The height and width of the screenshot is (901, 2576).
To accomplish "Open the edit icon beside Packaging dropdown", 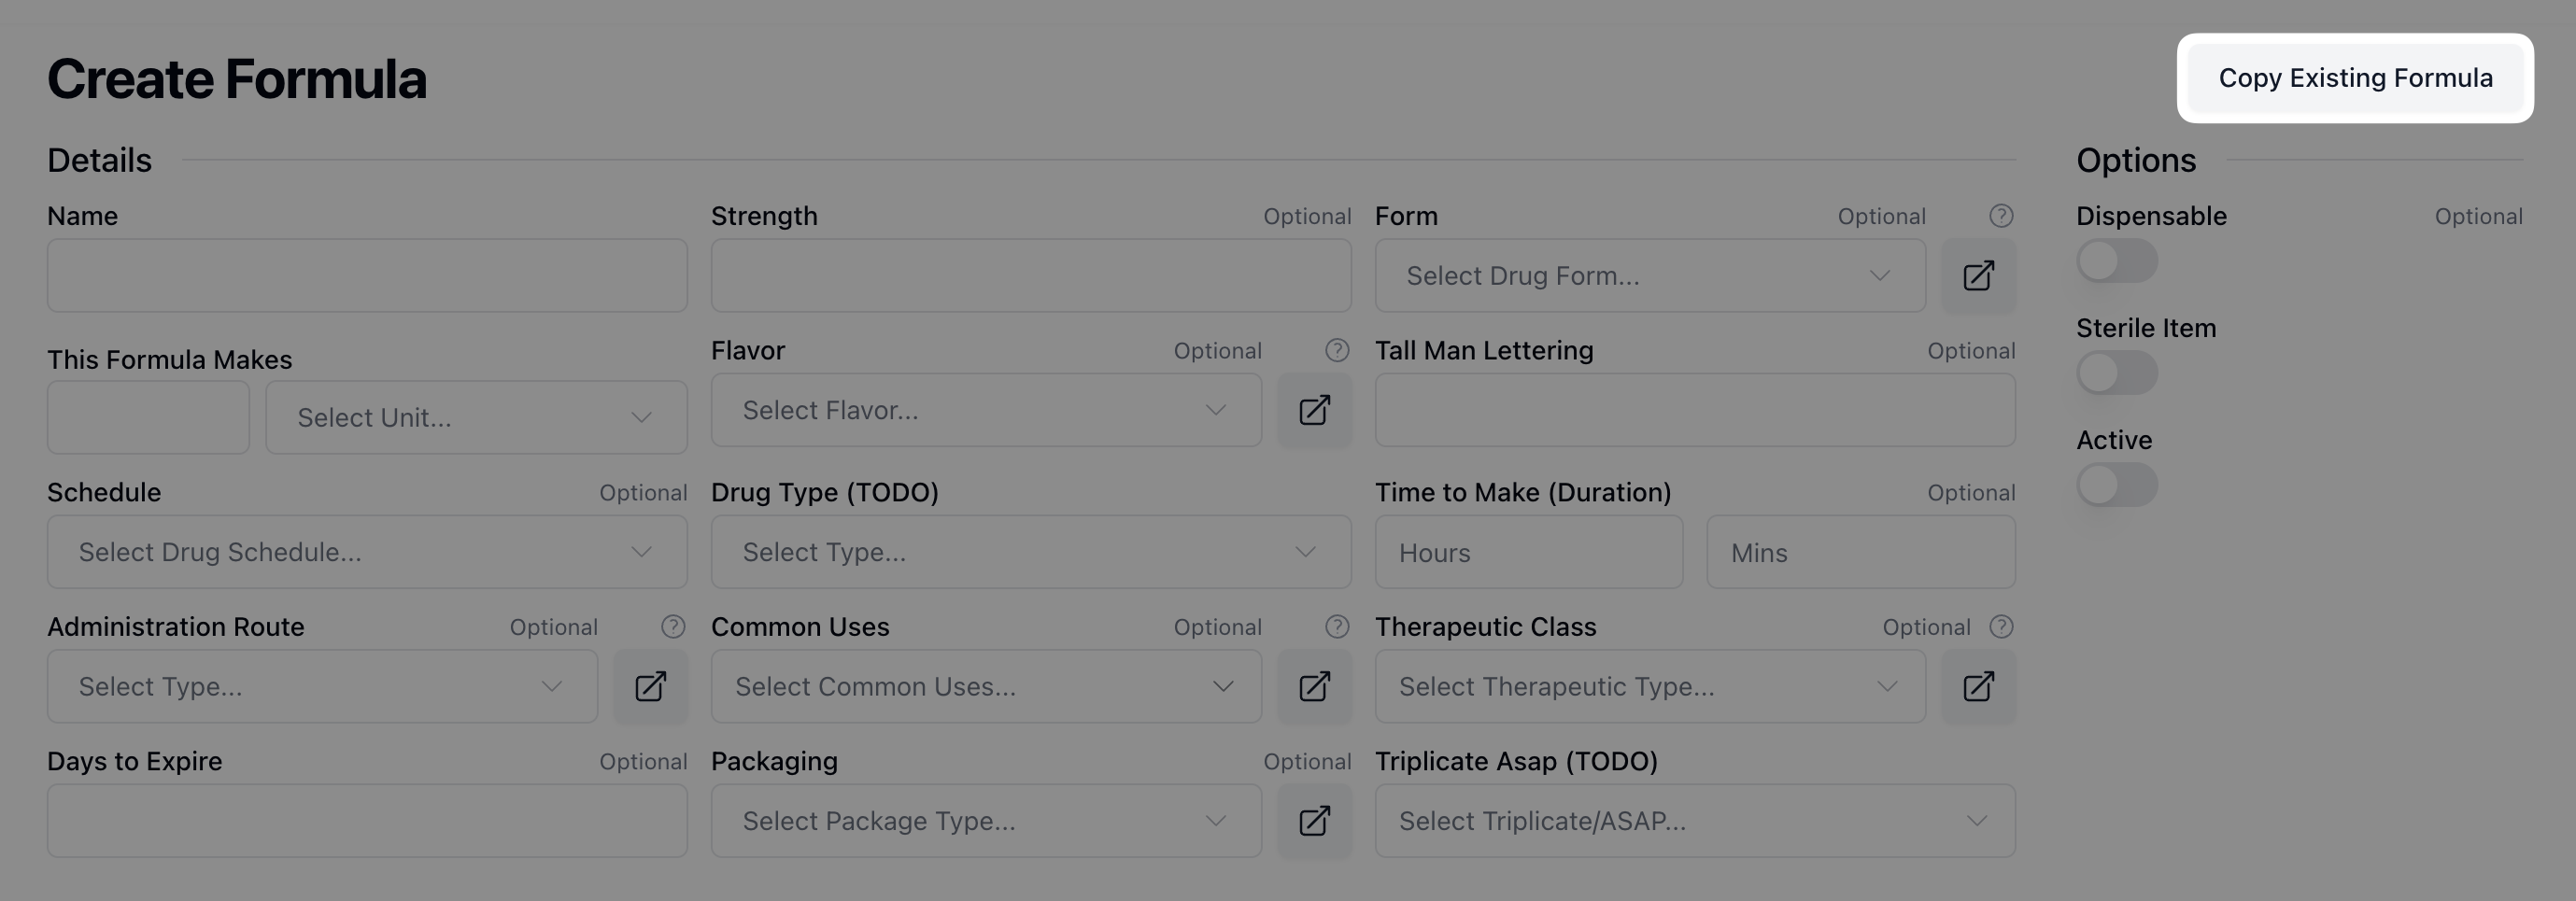I will (x=1314, y=820).
